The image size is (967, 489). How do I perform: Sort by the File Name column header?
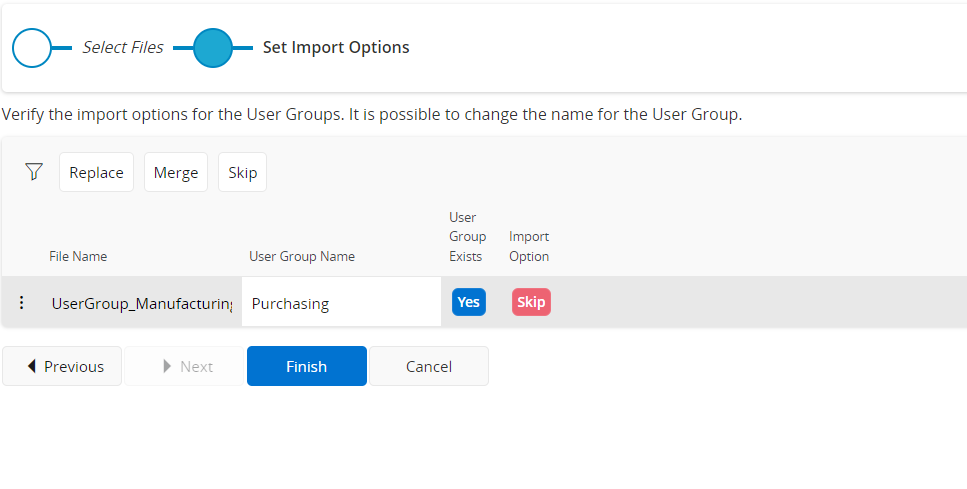tap(78, 256)
